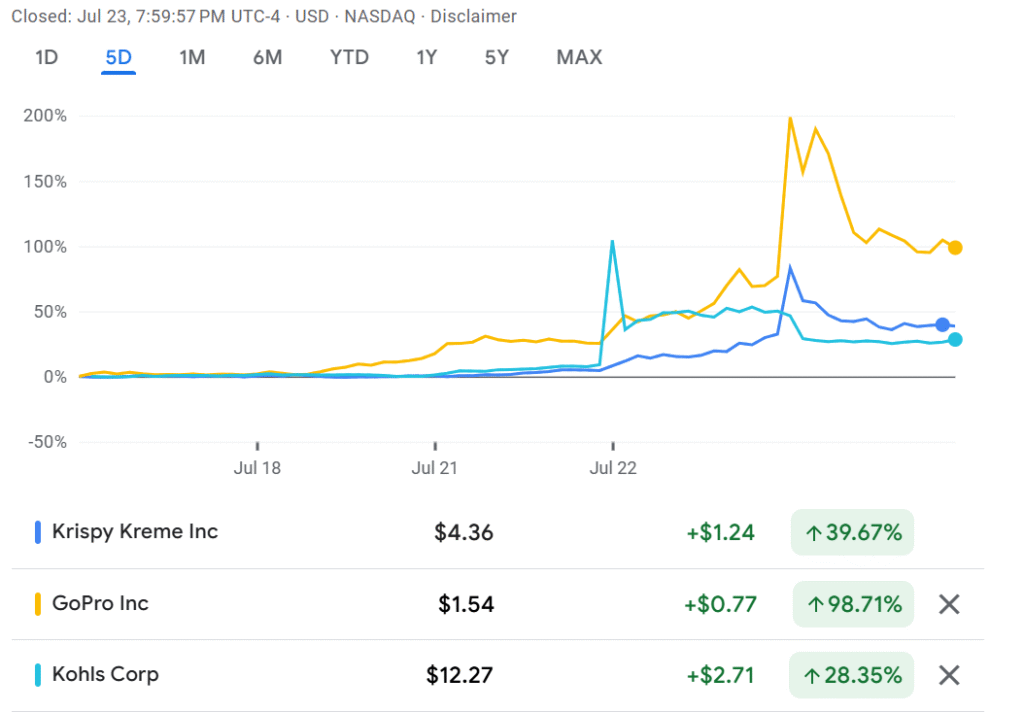Choose the 5Y time range tab
This screenshot has height=712, width=1024.
pos(496,57)
